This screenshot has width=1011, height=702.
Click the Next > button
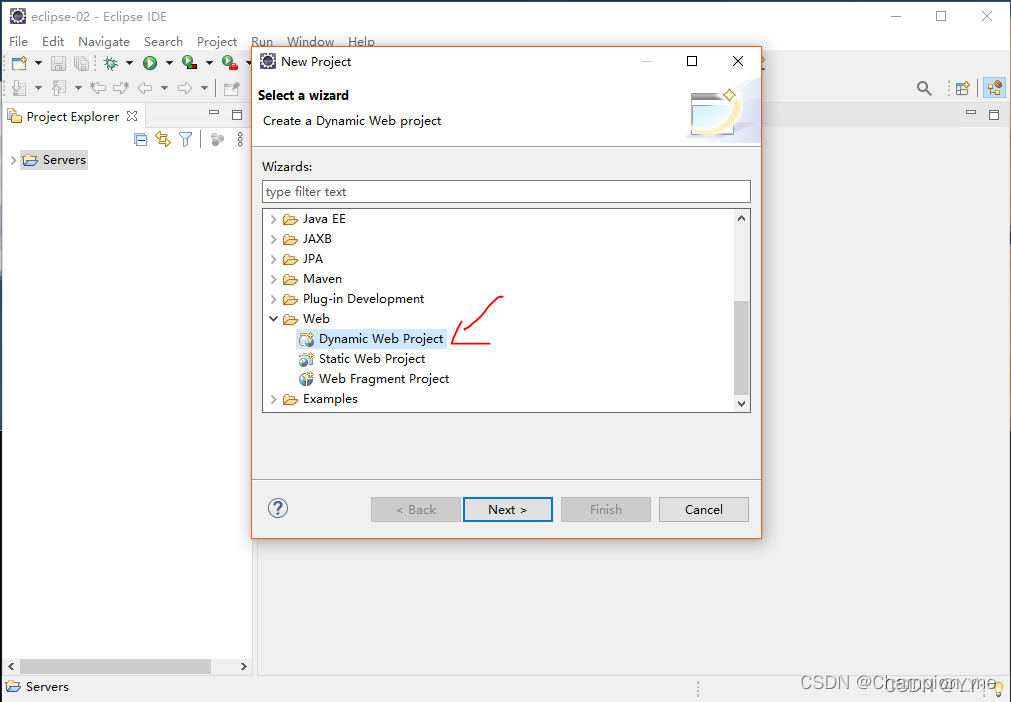(507, 509)
